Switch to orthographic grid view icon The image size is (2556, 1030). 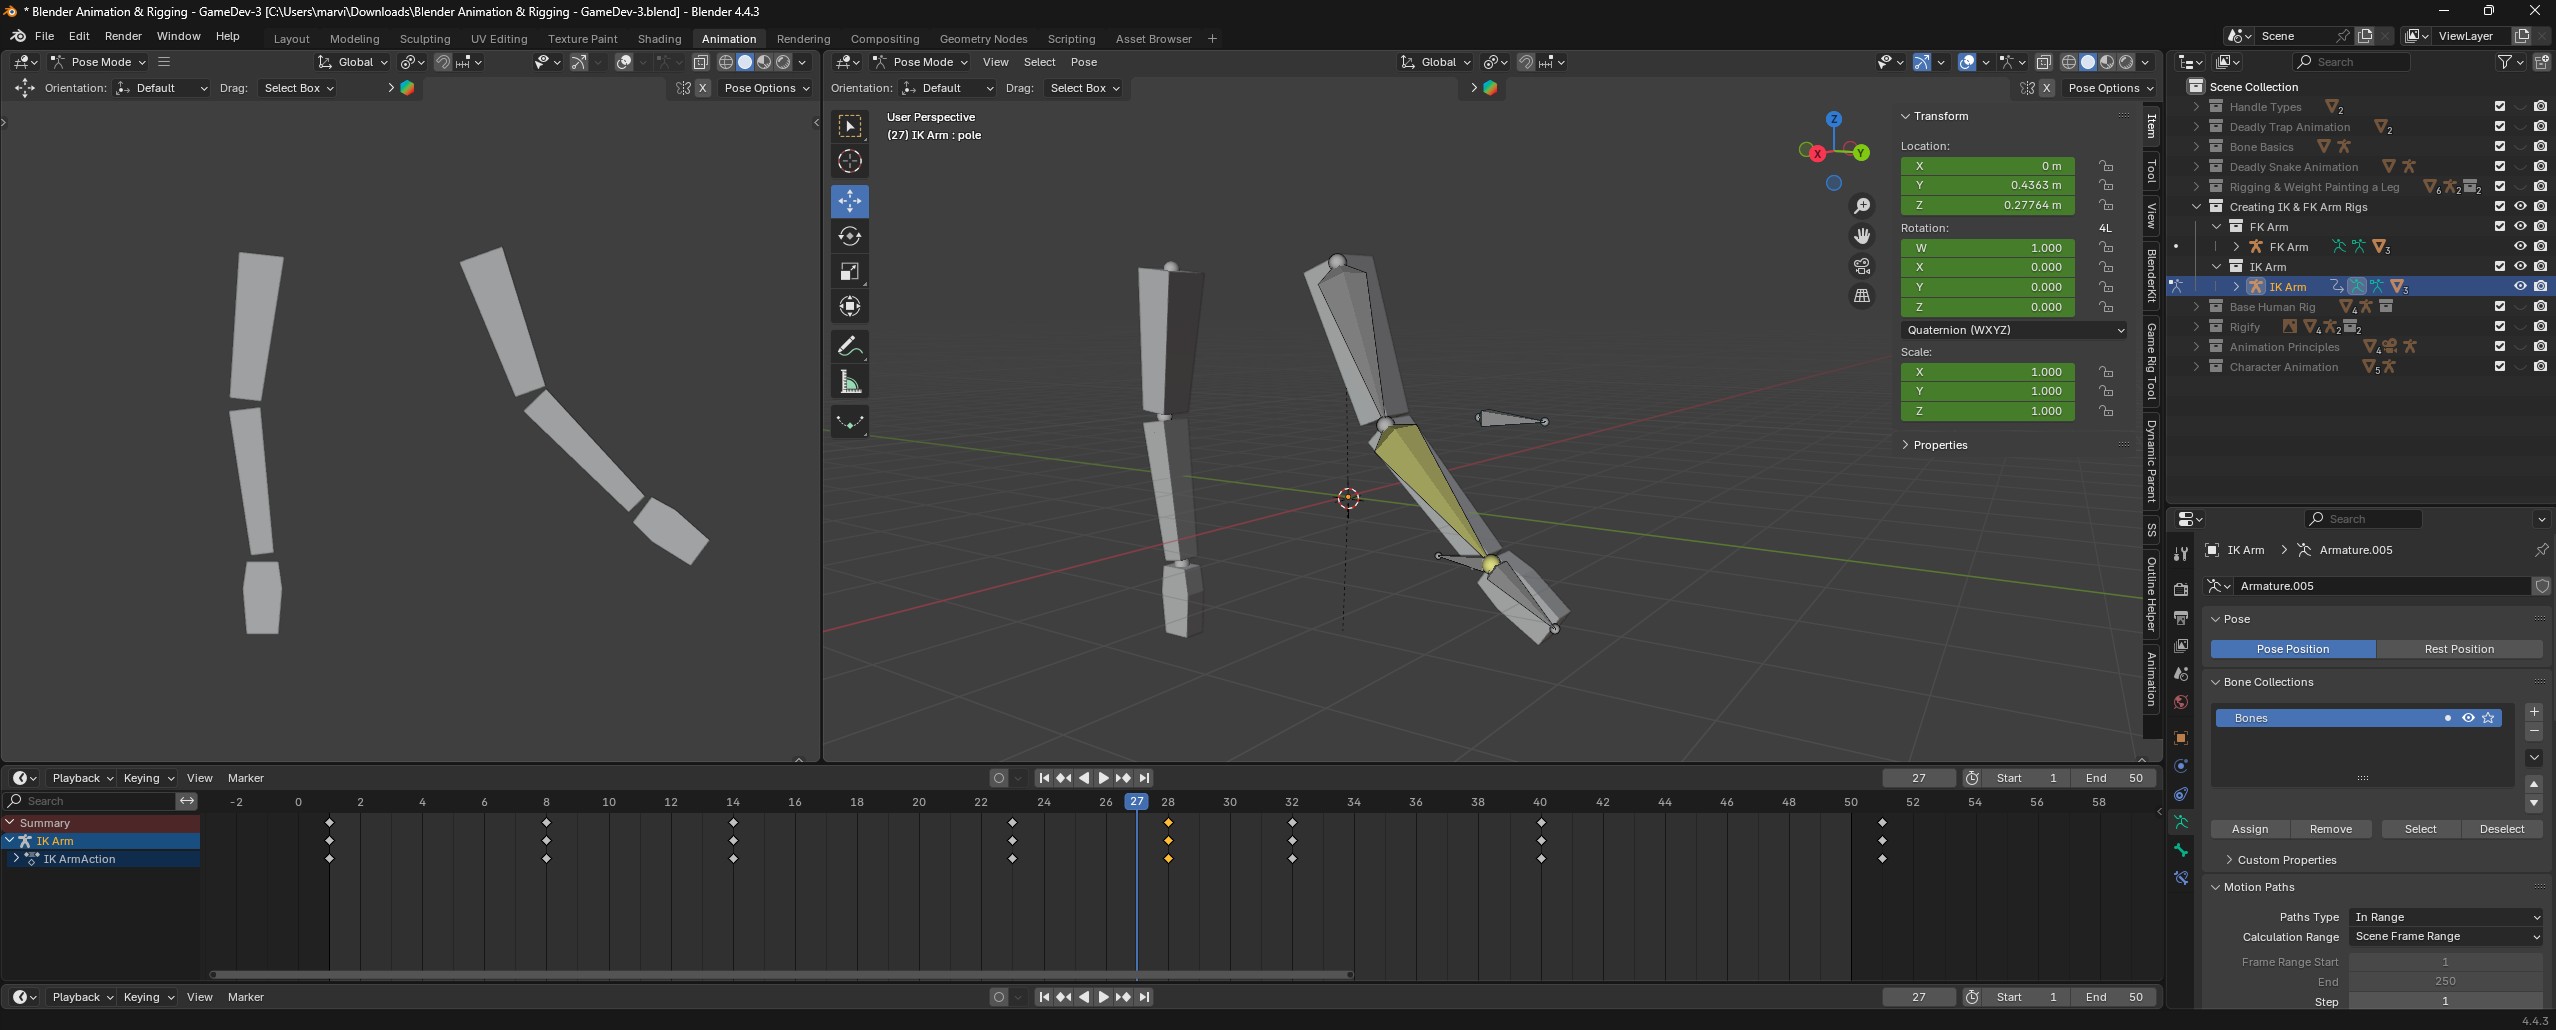pyautogui.click(x=1861, y=296)
